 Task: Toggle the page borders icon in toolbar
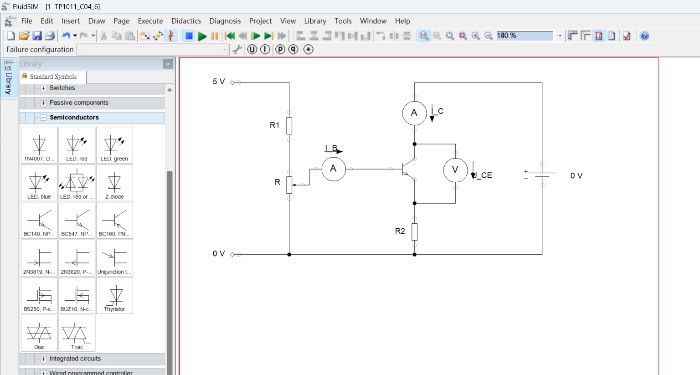point(599,36)
